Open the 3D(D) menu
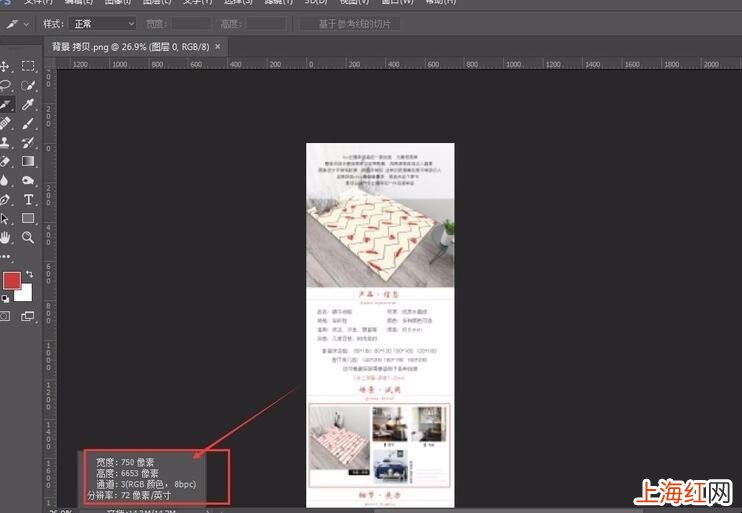The image size is (742, 513). [316, 2]
